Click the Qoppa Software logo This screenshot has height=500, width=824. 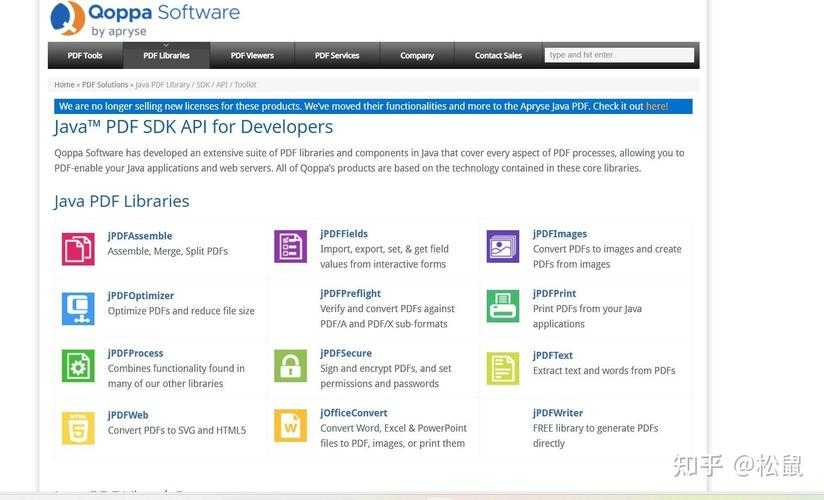[x=145, y=20]
